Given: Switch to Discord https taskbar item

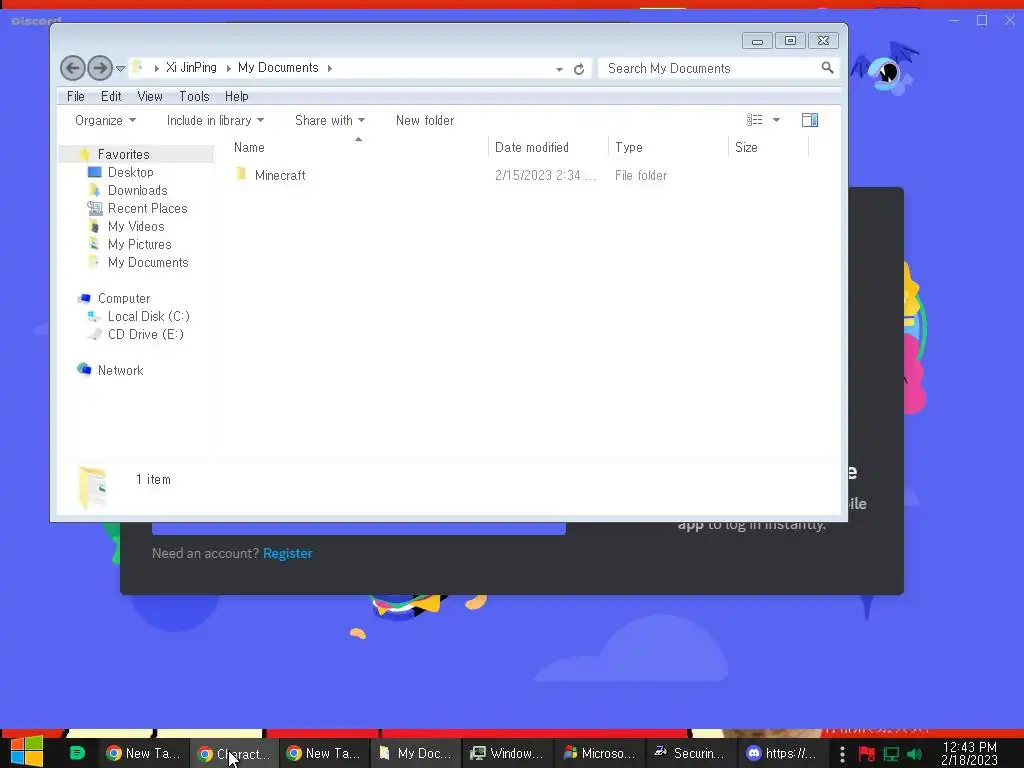Looking at the screenshot, I should pyautogui.click(x=781, y=753).
